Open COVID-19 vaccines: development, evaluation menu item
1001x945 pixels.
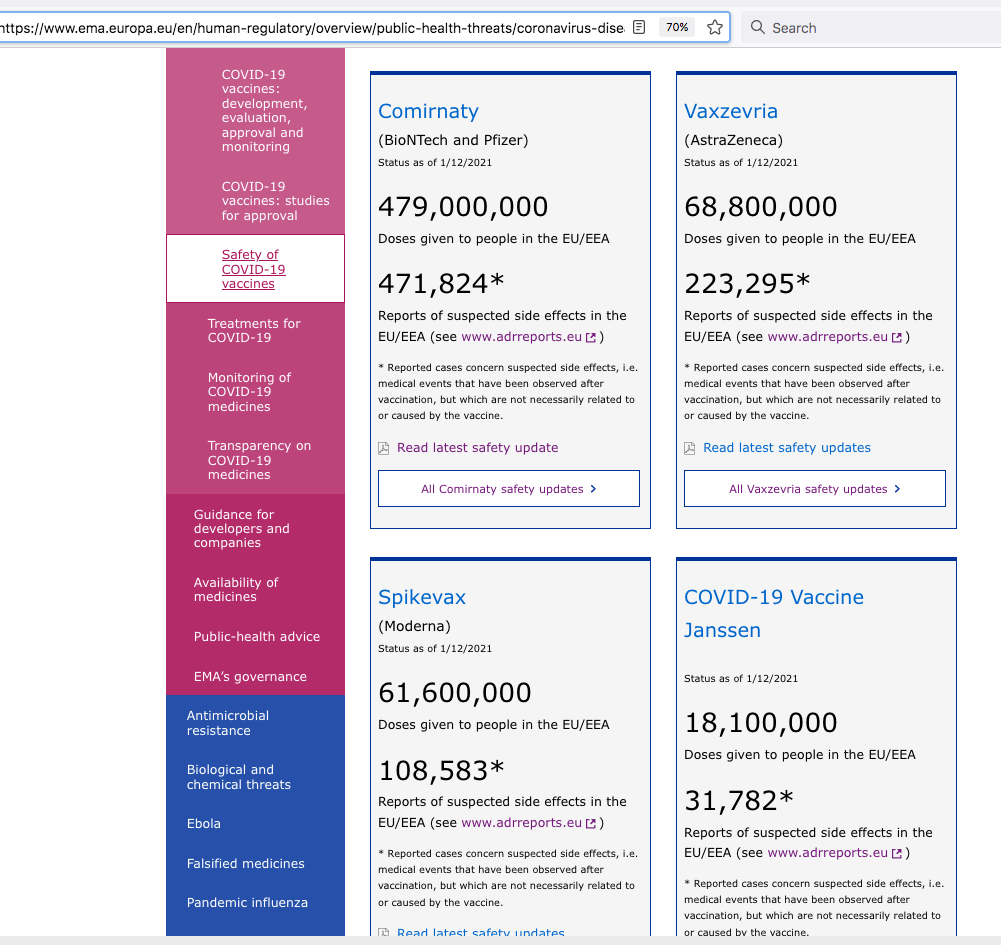(x=264, y=110)
